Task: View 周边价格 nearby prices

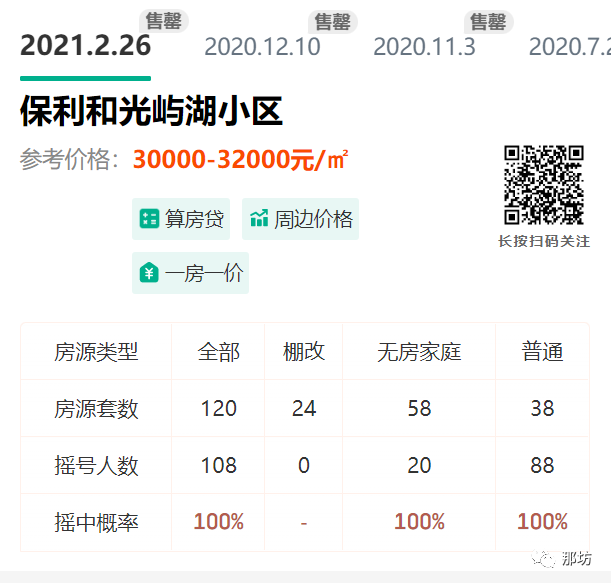Action: click(x=300, y=219)
